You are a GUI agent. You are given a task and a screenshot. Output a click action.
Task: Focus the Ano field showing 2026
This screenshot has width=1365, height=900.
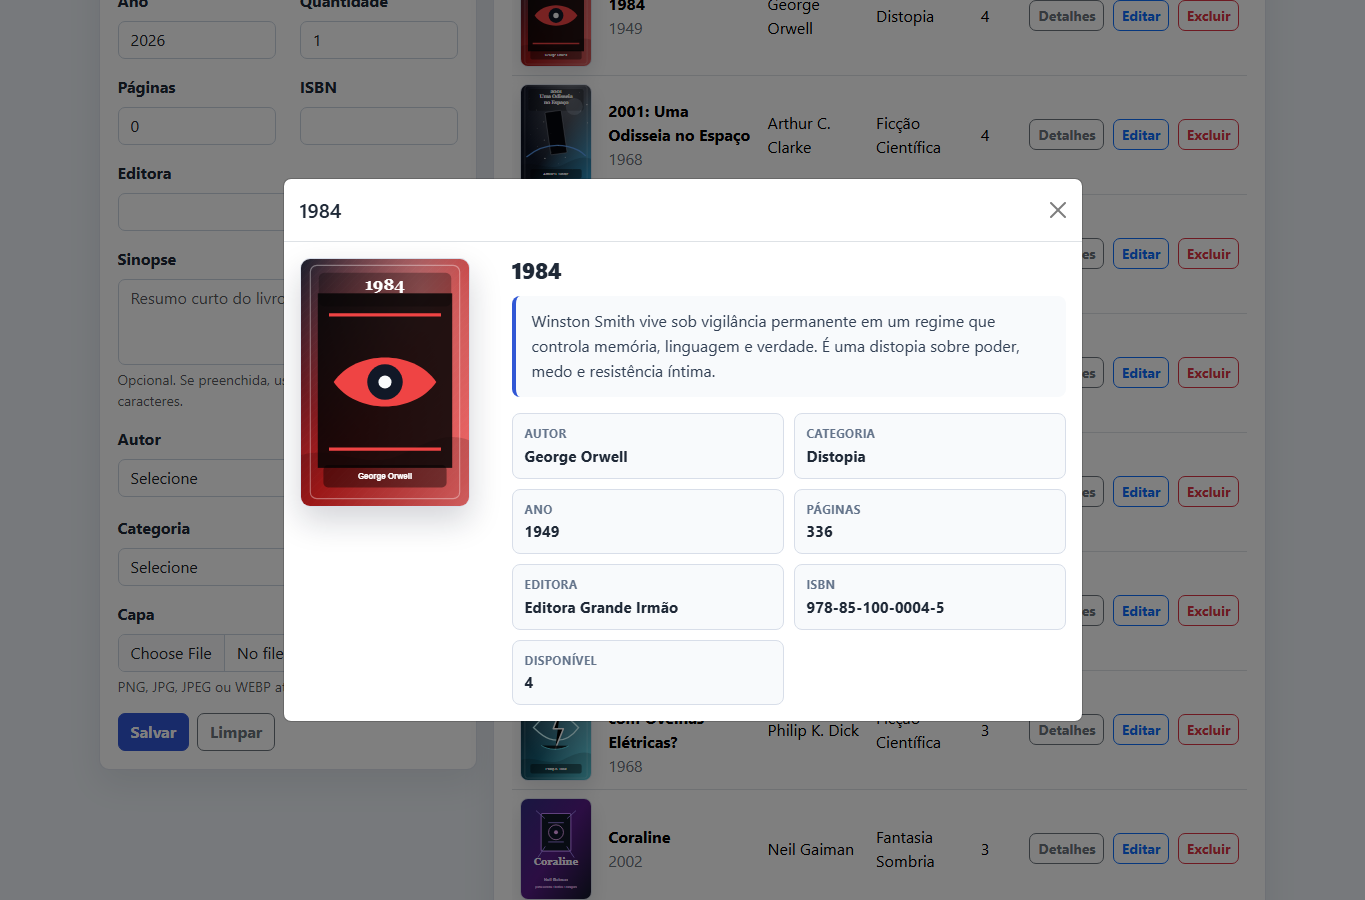coord(197,40)
